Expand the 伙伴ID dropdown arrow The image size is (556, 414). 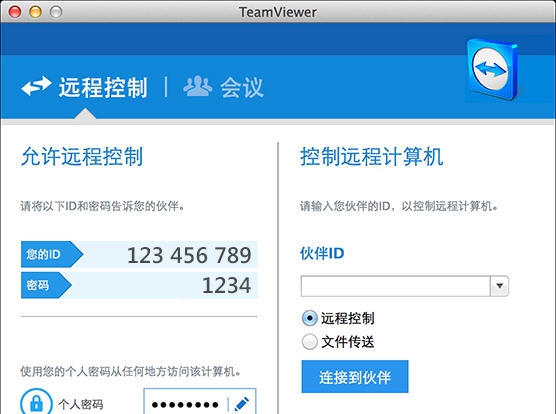[x=500, y=286]
